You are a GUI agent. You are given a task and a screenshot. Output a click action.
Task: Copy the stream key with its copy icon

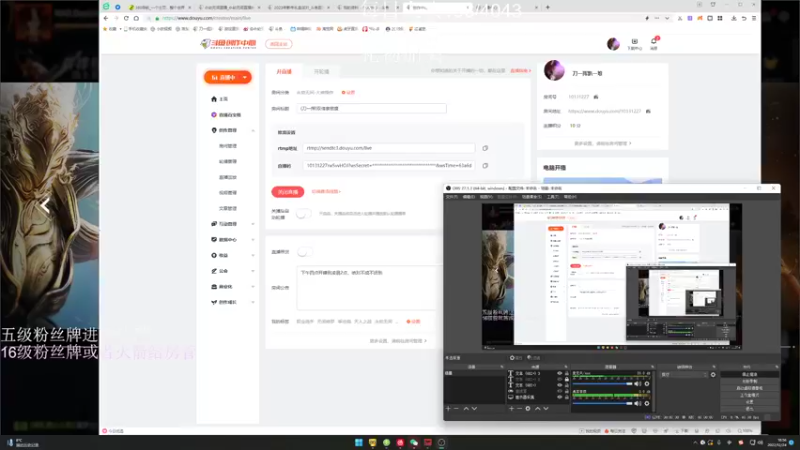tap(485, 165)
